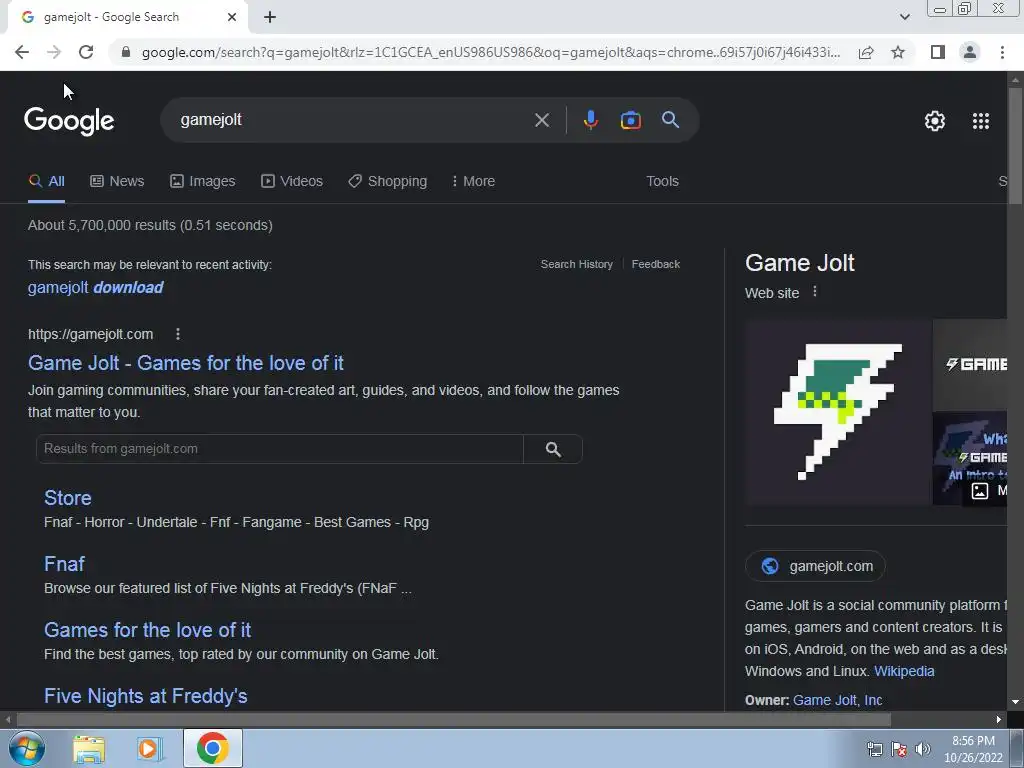Image resolution: width=1024 pixels, height=768 pixels.
Task: Share this page via the share icon
Action: [866, 52]
